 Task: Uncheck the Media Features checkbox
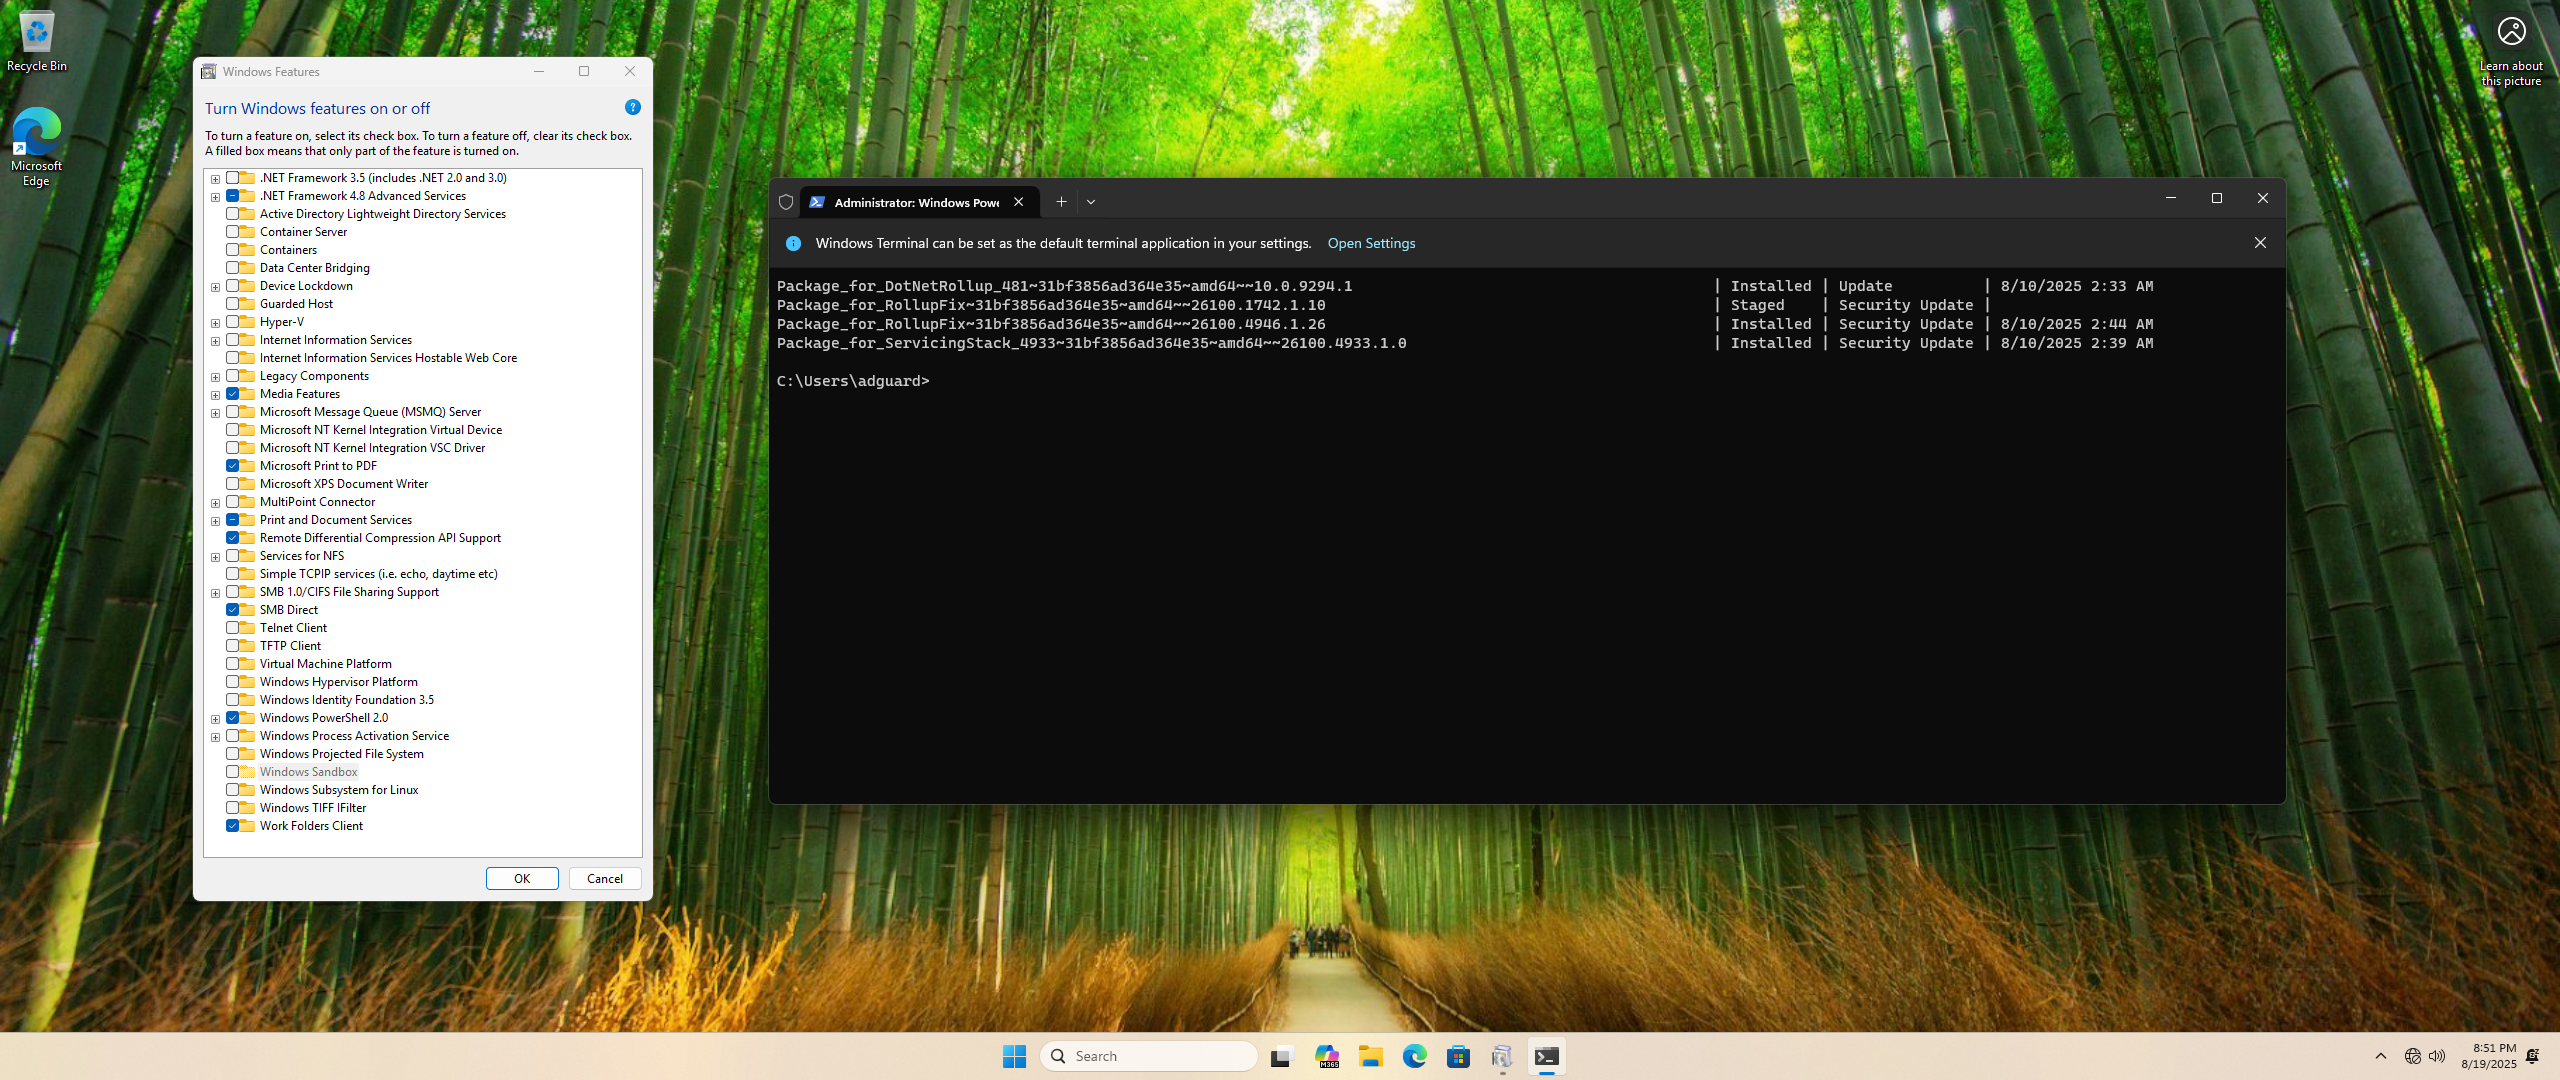[232, 394]
